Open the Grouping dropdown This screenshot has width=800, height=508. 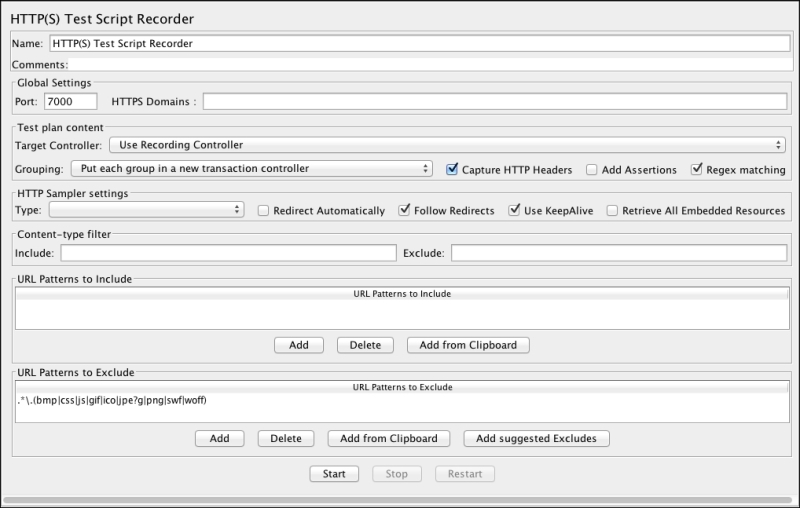(252, 168)
